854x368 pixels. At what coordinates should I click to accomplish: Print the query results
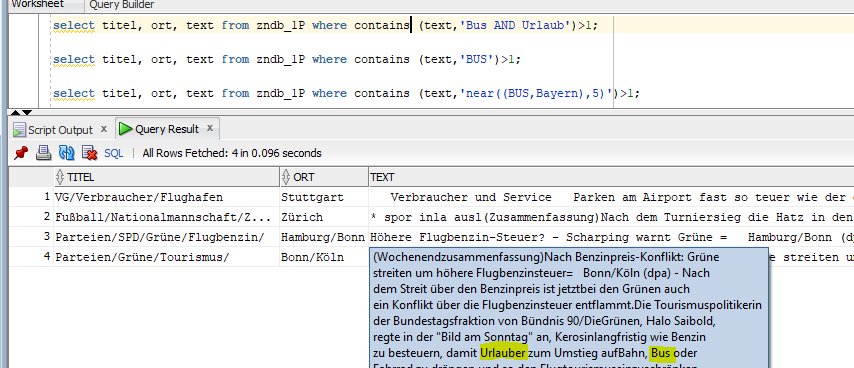[x=43, y=153]
